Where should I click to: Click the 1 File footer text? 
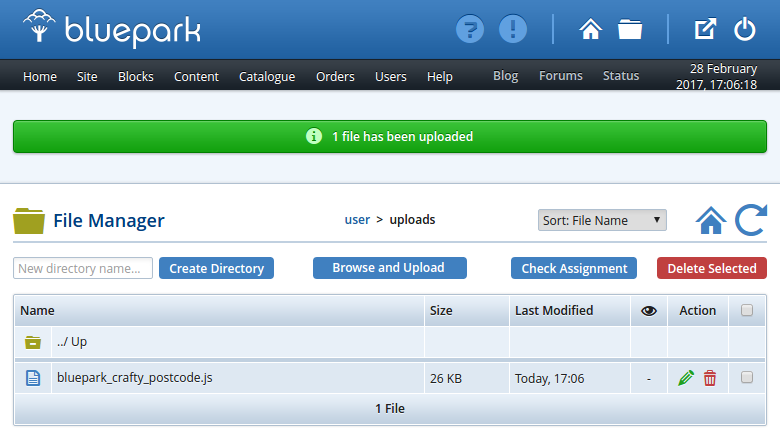[390, 409]
